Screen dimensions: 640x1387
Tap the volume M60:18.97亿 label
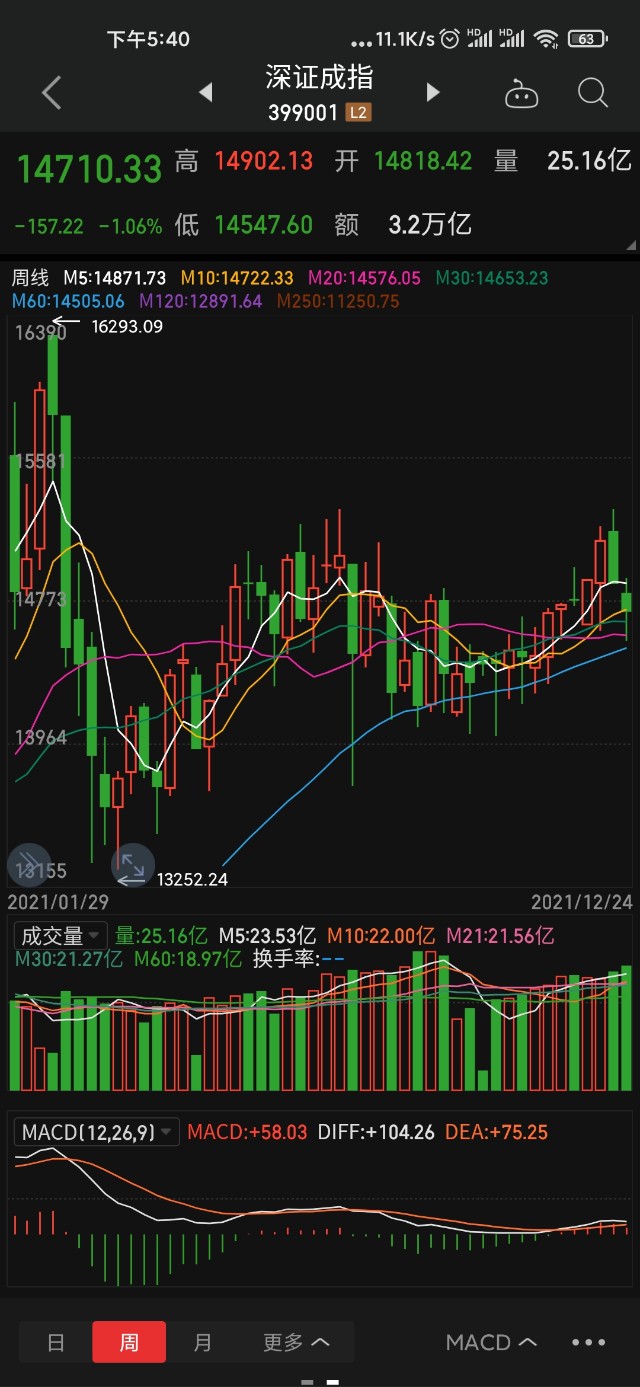pyautogui.click(x=187, y=959)
